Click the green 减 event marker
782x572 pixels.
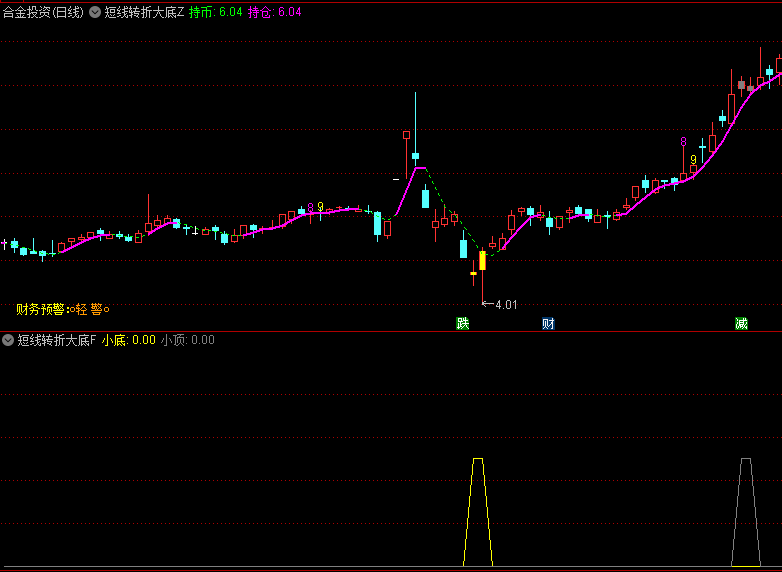pyautogui.click(x=741, y=323)
